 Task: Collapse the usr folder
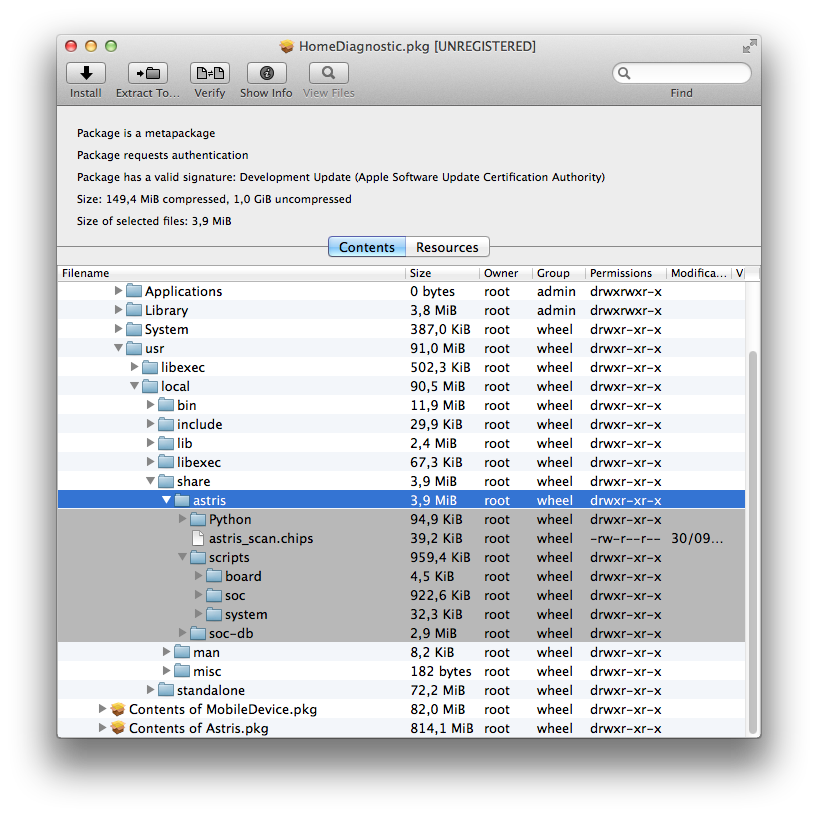tap(118, 347)
